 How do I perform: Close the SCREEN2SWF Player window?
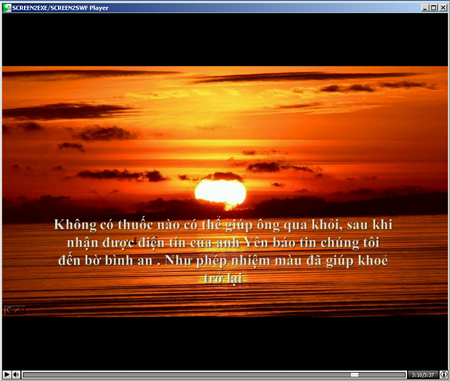coord(443,8)
